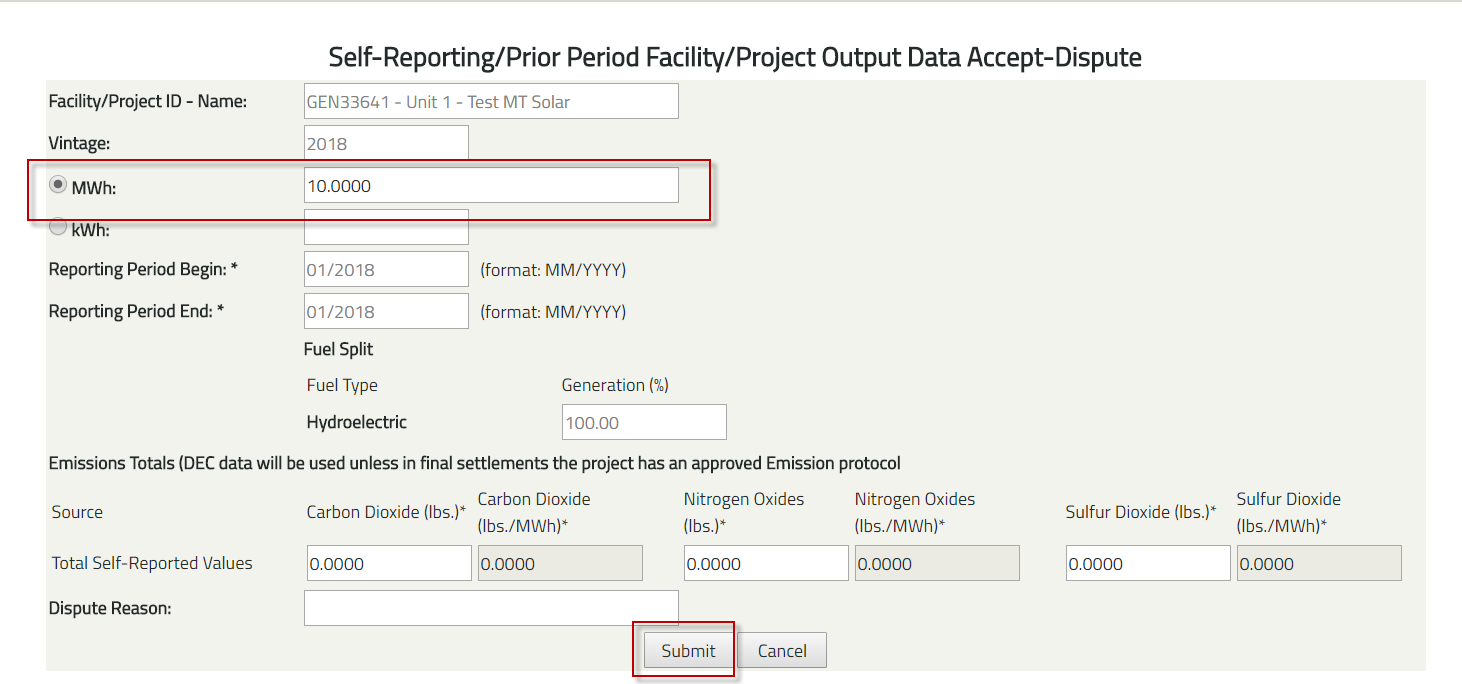Screen dimensions: 1462x684
Task: Click the Hydroelectric fuel type label
Action: (x=357, y=422)
